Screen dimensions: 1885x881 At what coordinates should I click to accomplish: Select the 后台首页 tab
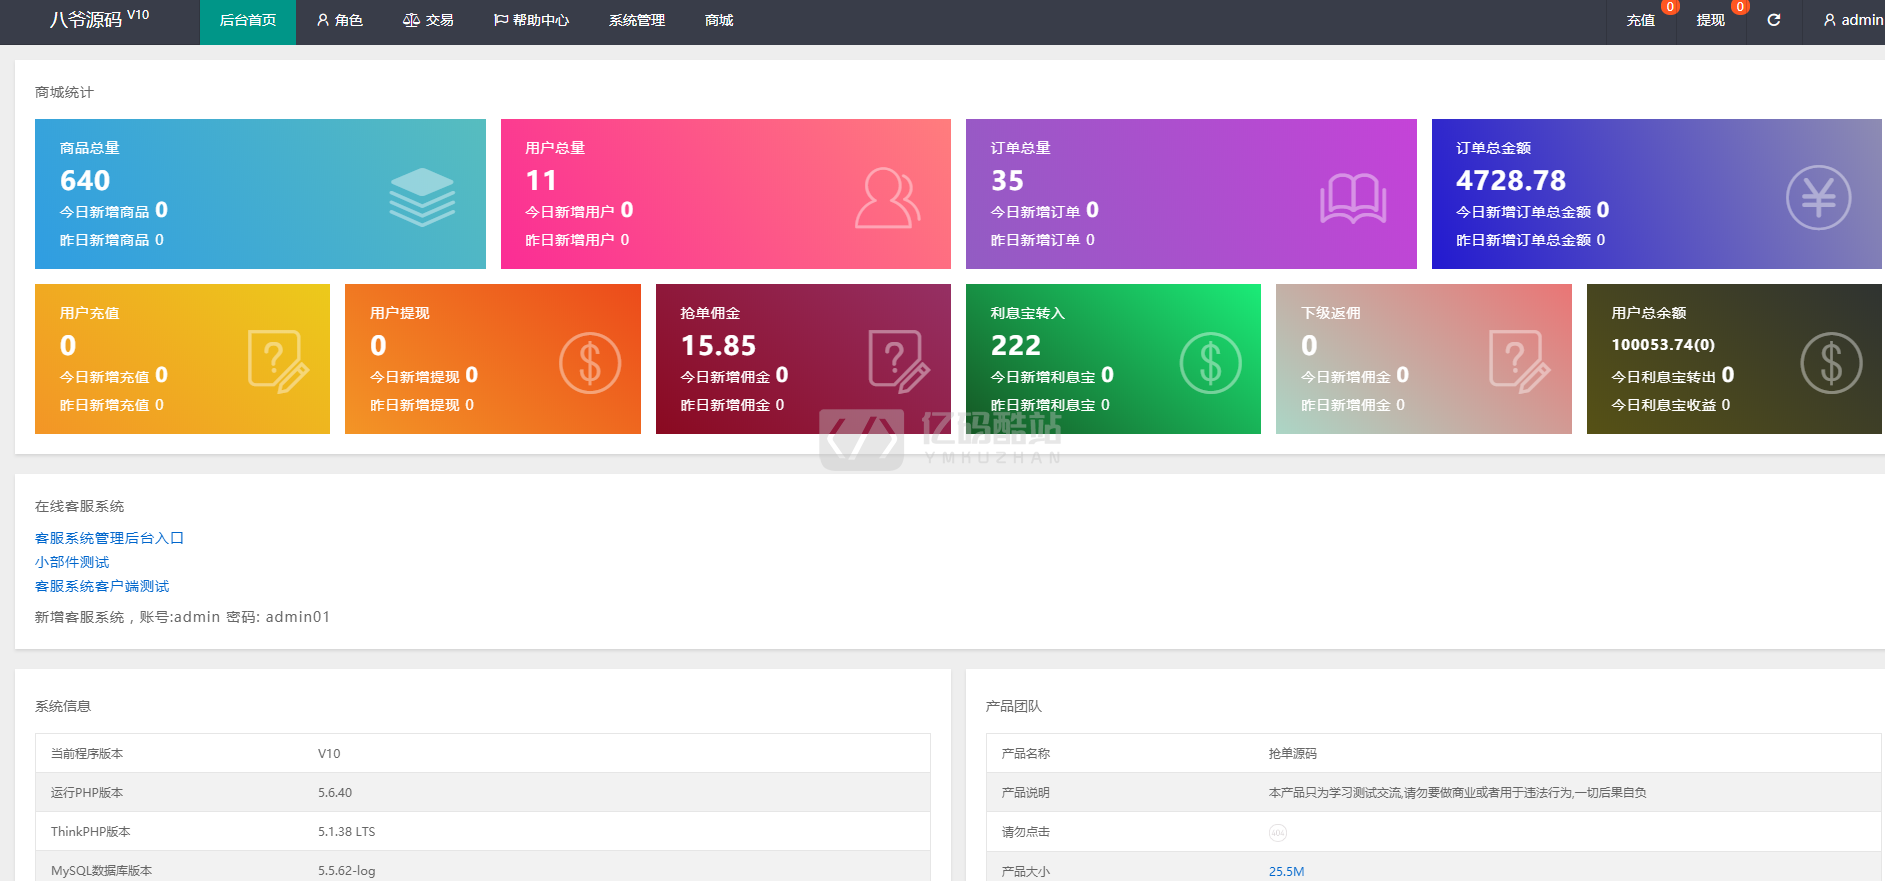coord(247,20)
